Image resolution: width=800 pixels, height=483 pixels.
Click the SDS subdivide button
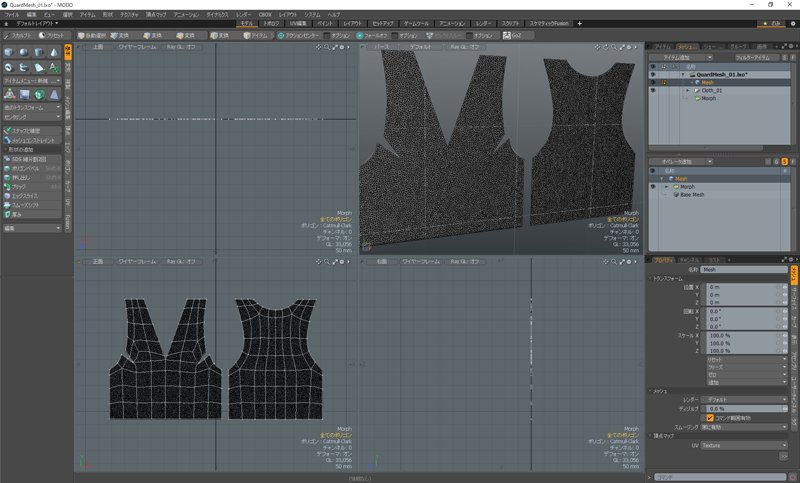tap(32, 159)
